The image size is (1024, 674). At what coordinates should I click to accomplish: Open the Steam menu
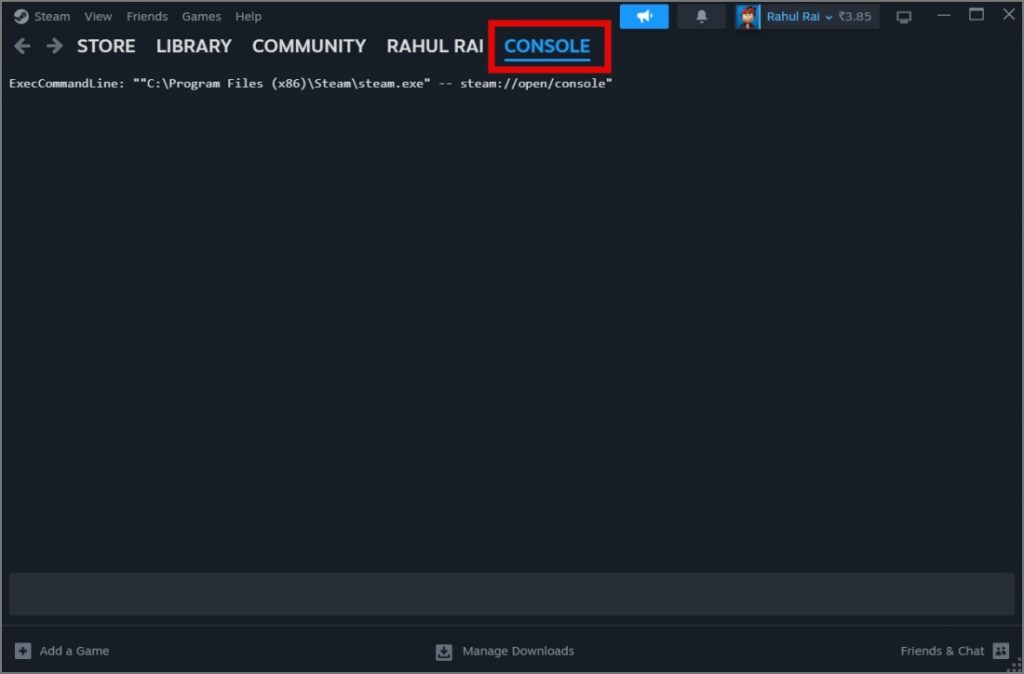pyautogui.click(x=52, y=16)
